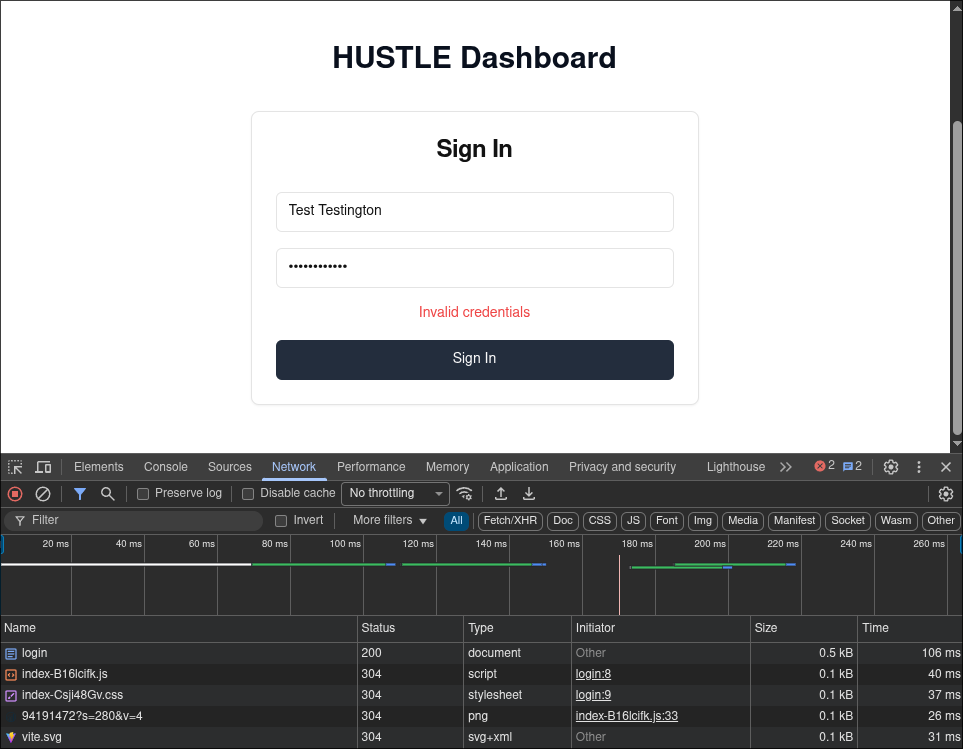Stop recording network log
Image resolution: width=963 pixels, height=749 pixels.
pyautogui.click(x=15, y=494)
